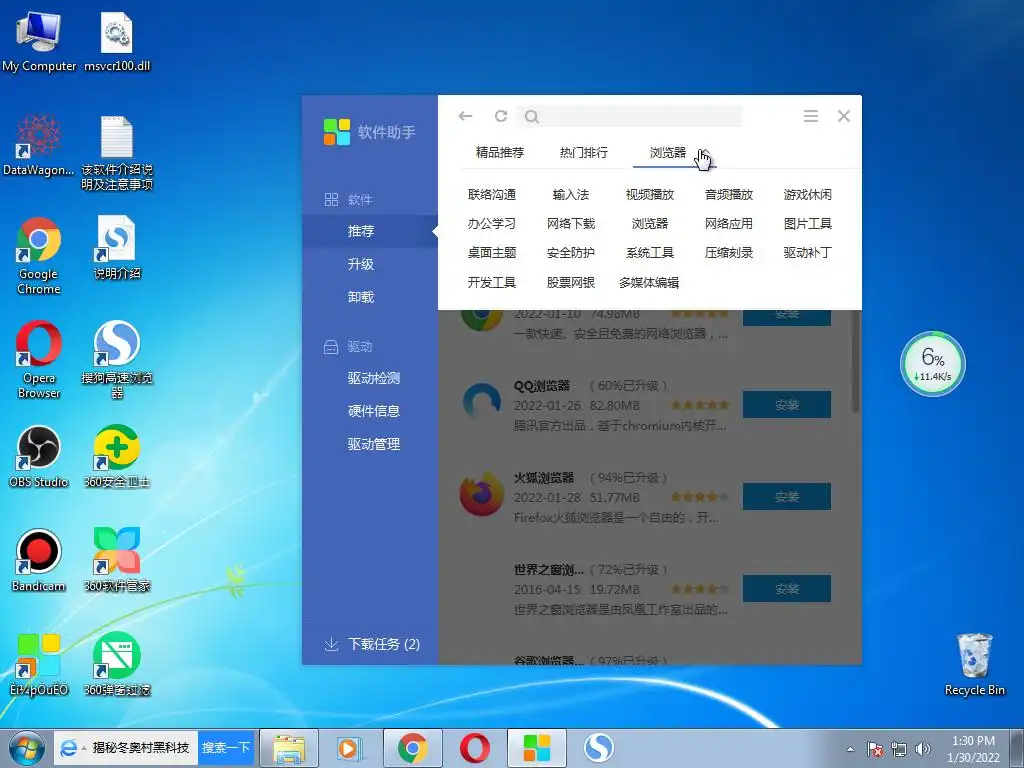This screenshot has width=1024, height=768.
Task: Click the refresh icon in 软件助手
Action: (501, 116)
